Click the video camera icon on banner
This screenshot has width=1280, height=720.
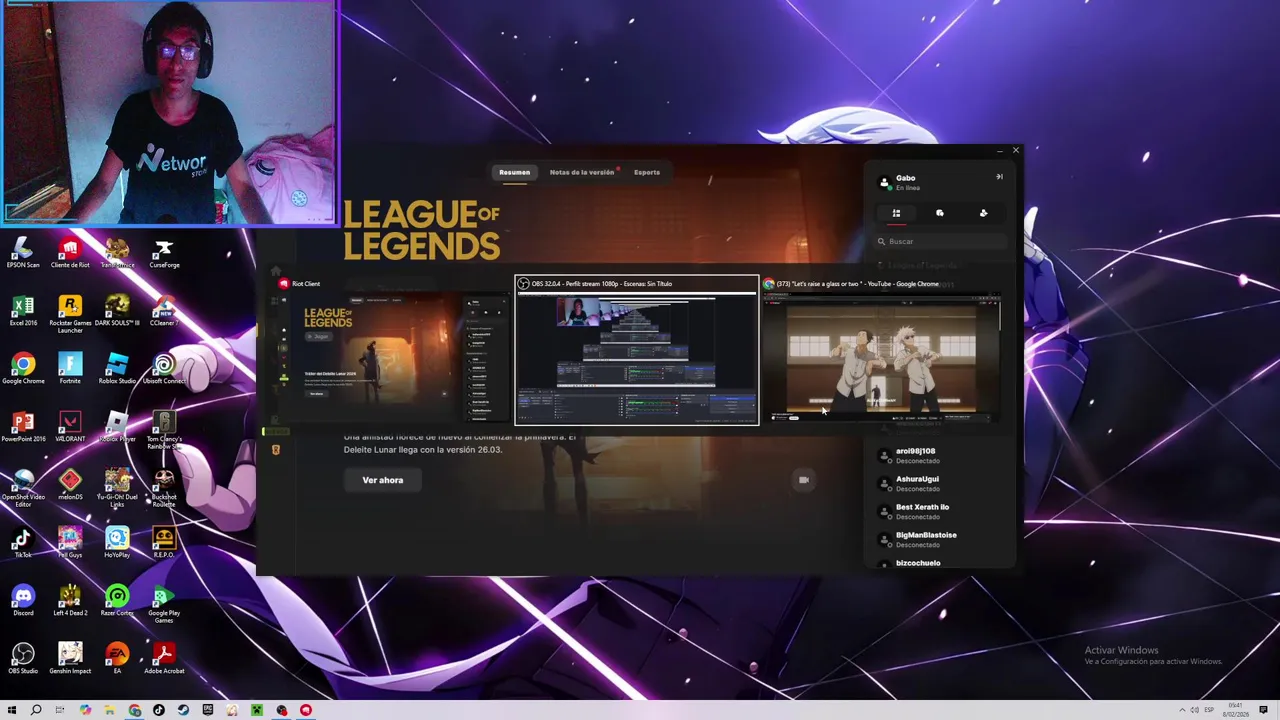pyautogui.click(x=803, y=480)
